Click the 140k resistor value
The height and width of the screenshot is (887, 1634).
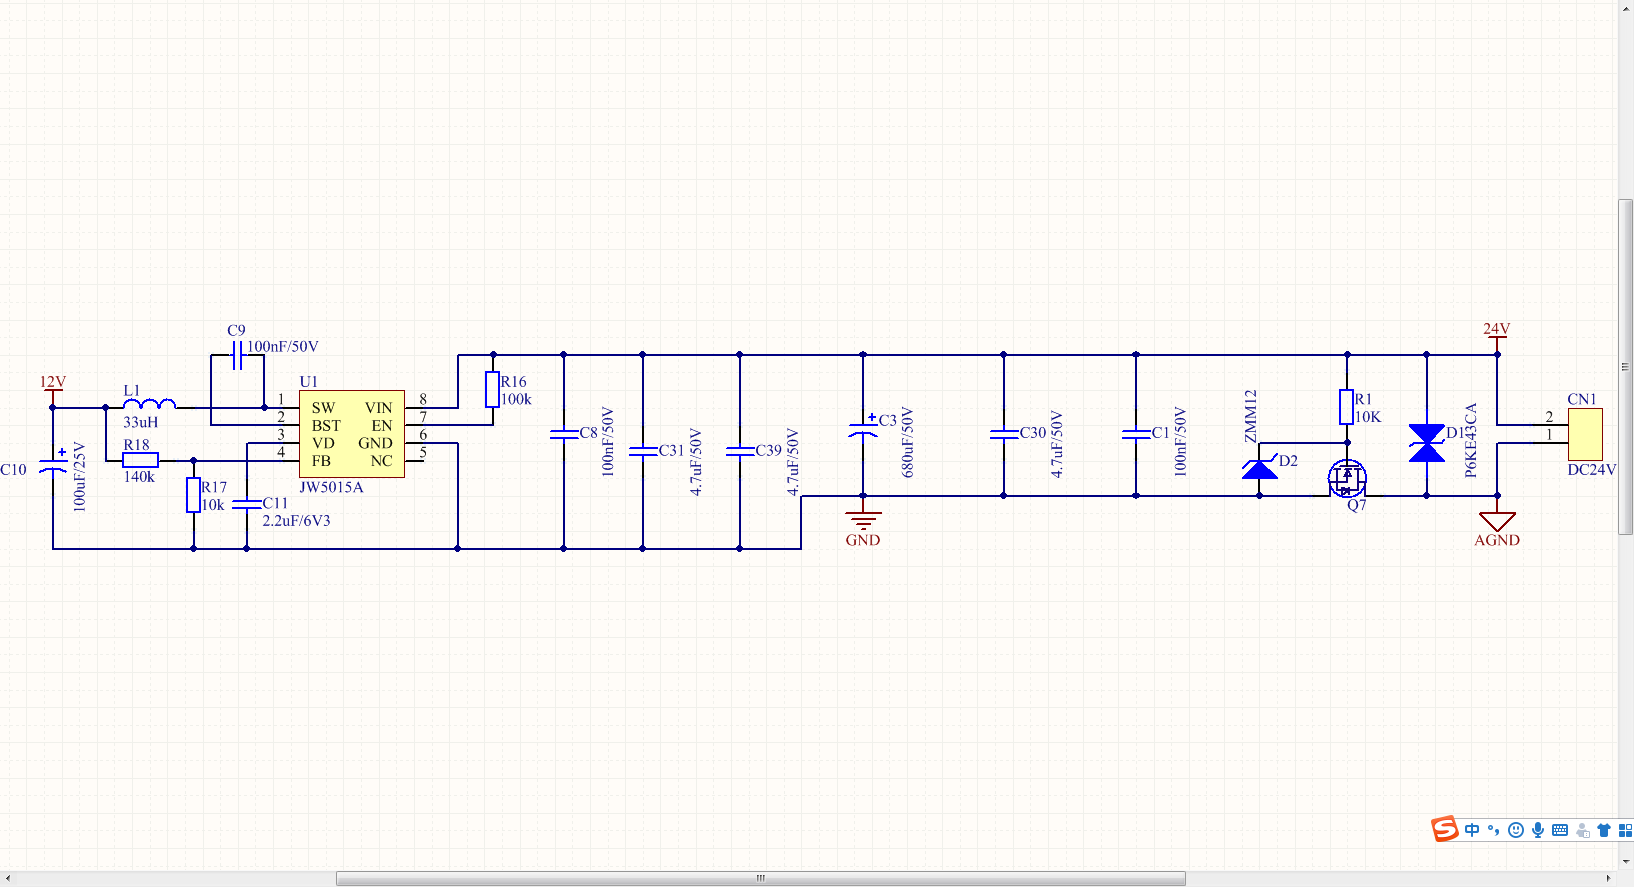coord(139,477)
